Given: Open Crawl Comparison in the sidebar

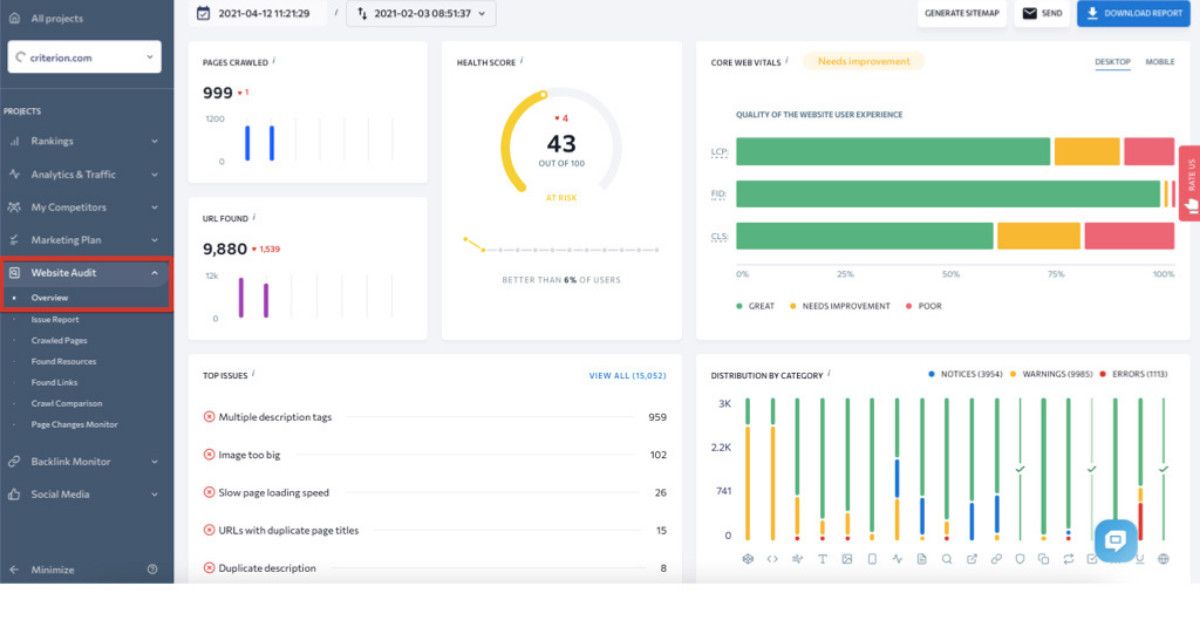Looking at the screenshot, I should point(66,404).
